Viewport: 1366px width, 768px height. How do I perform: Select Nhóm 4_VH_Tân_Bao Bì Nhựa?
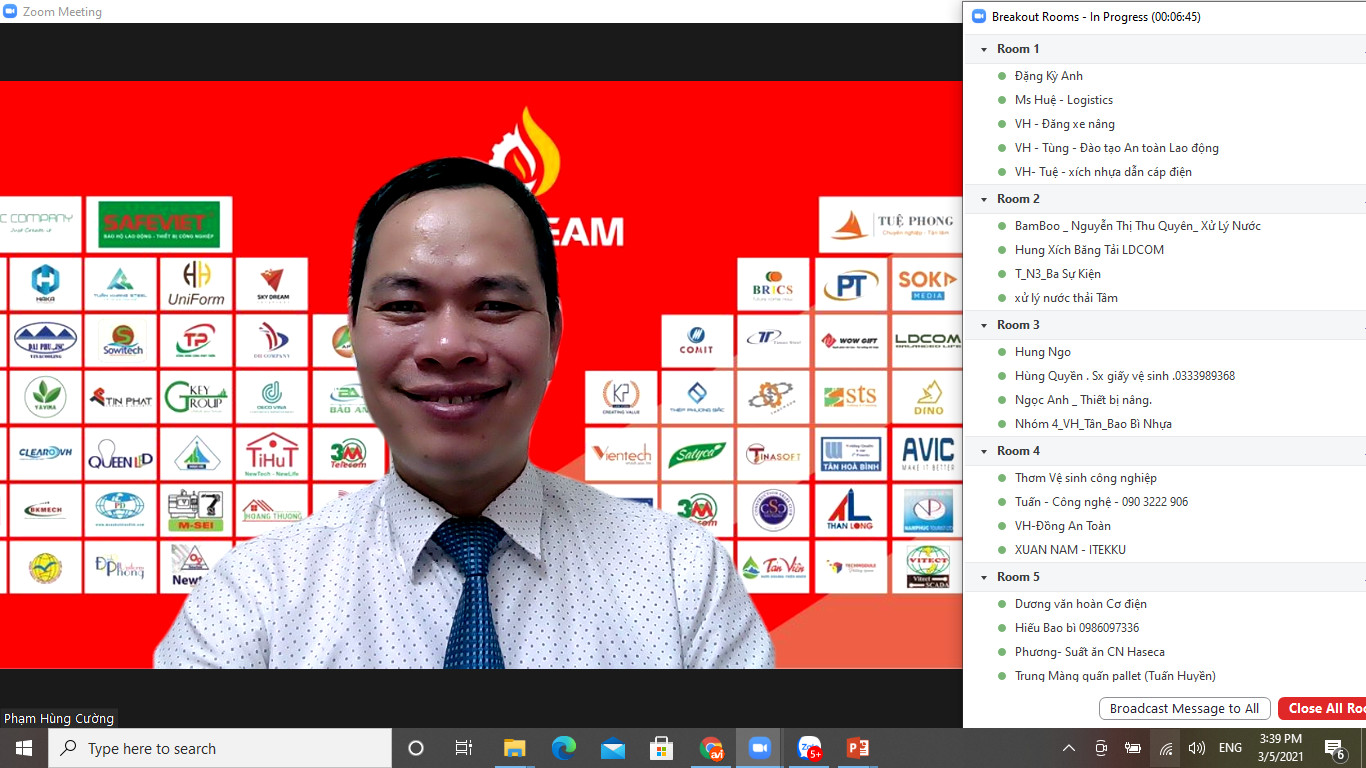click(1093, 424)
